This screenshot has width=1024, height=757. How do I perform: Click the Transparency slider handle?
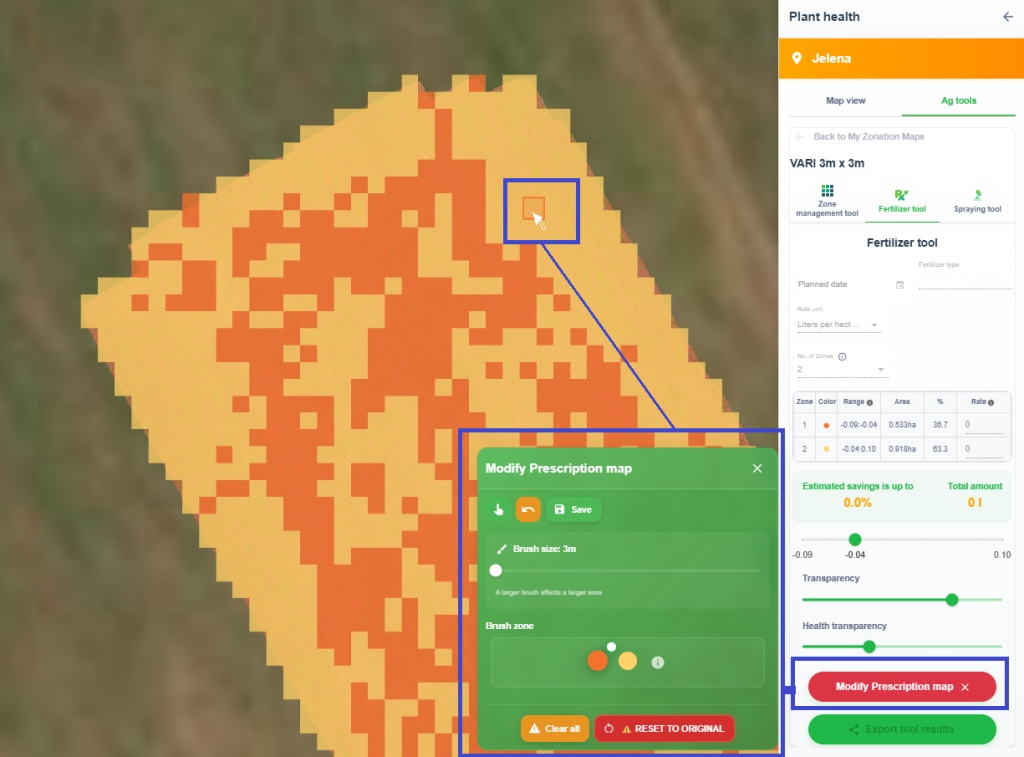click(952, 600)
